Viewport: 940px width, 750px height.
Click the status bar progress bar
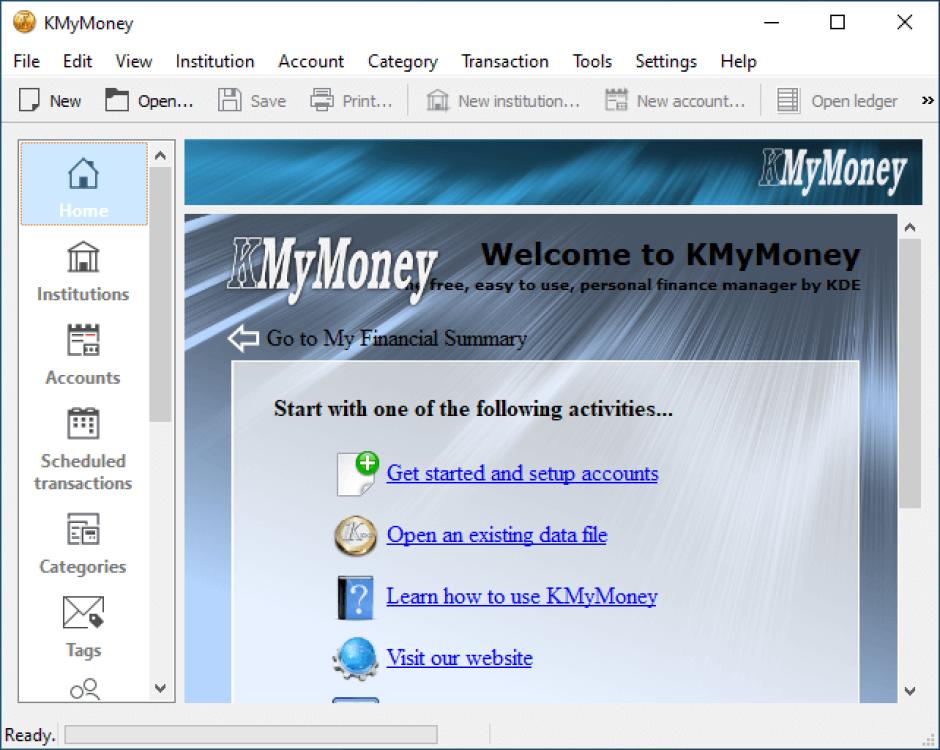[251, 734]
